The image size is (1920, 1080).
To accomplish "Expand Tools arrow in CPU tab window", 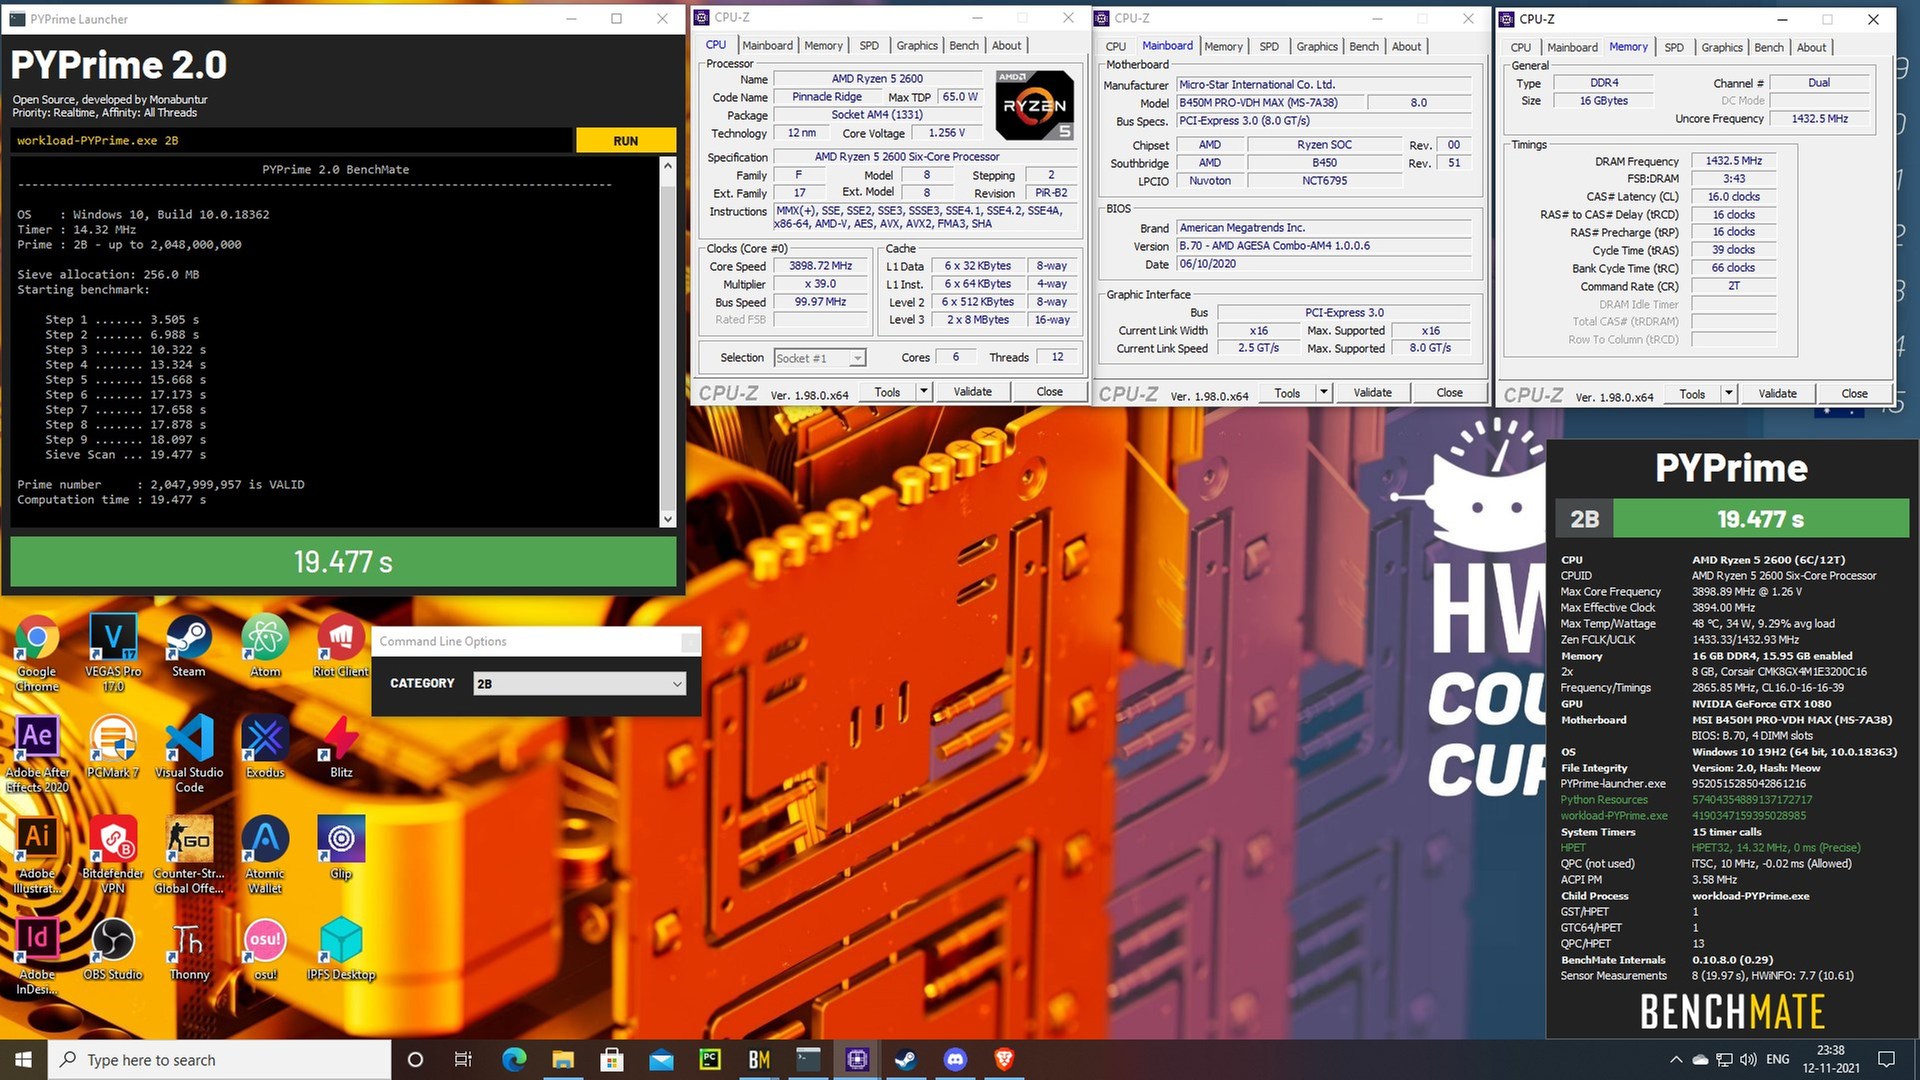I will click(x=924, y=392).
